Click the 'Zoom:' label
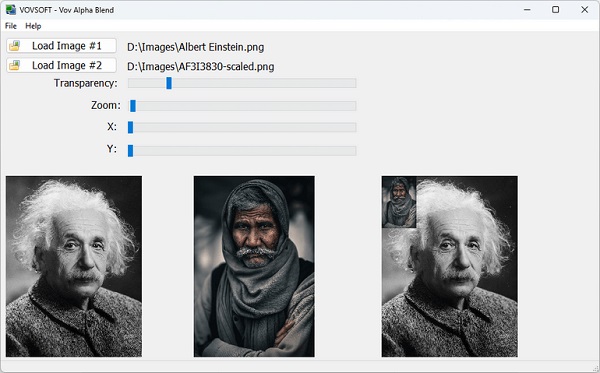 106,105
